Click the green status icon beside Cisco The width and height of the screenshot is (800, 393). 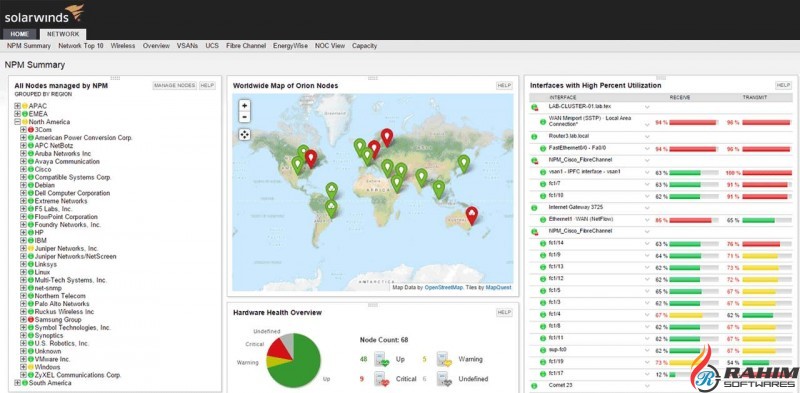pyautogui.click(x=31, y=169)
